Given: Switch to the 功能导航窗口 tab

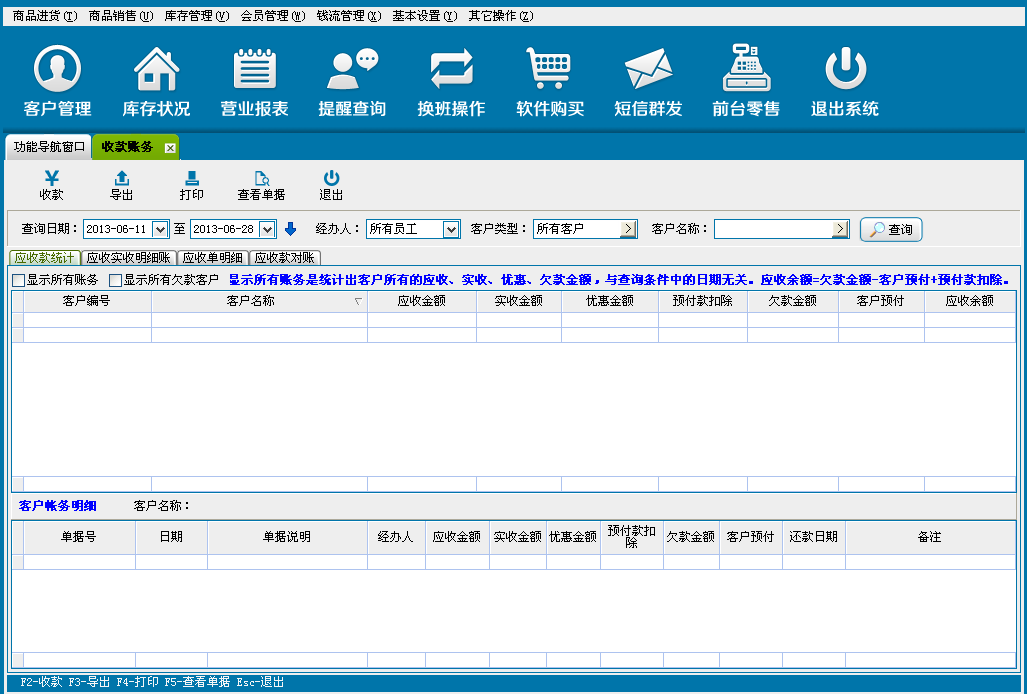Looking at the screenshot, I should (x=49, y=147).
